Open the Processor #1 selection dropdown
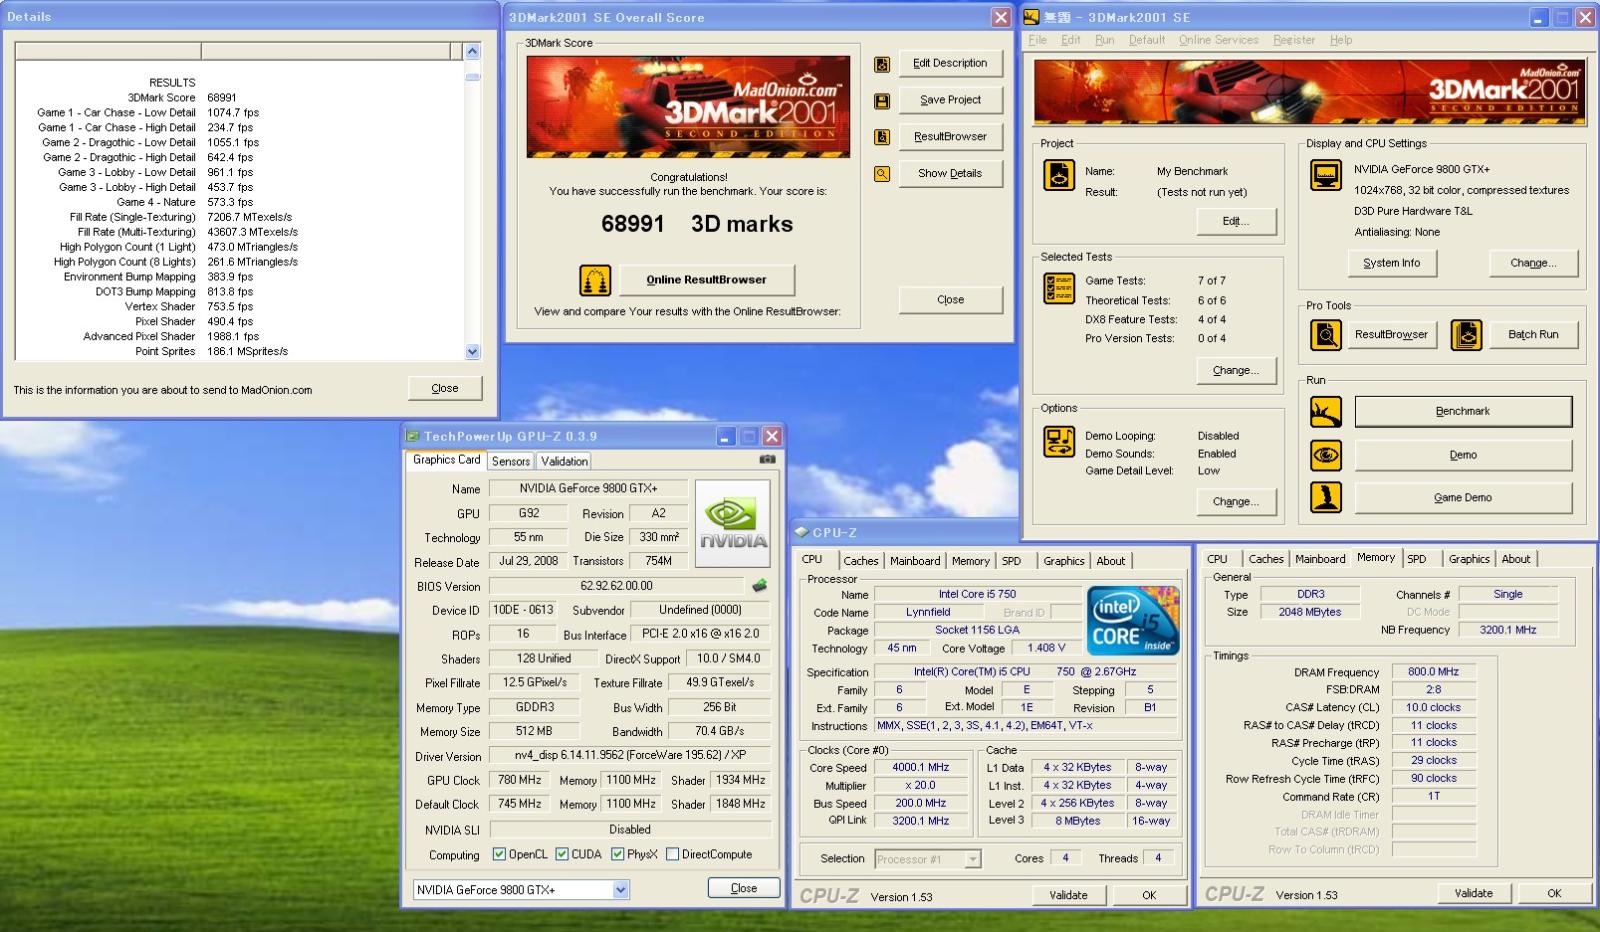 pyautogui.click(x=973, y=859)
